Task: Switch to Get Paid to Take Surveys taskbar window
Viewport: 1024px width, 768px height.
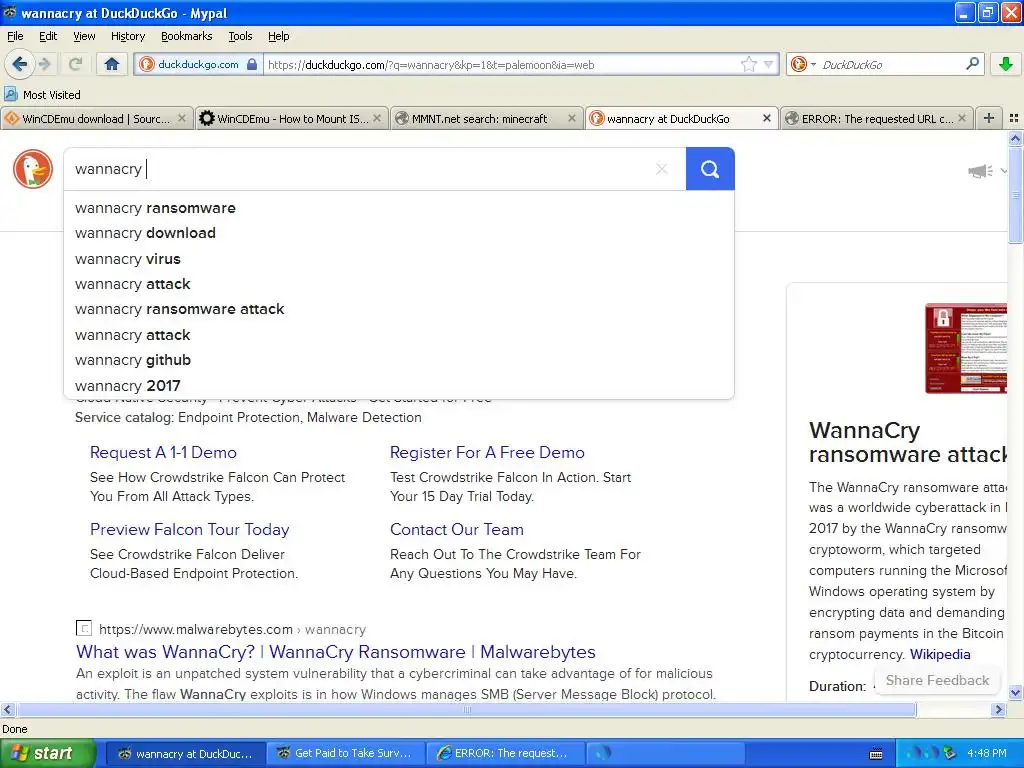Action: tap(344, 754)
